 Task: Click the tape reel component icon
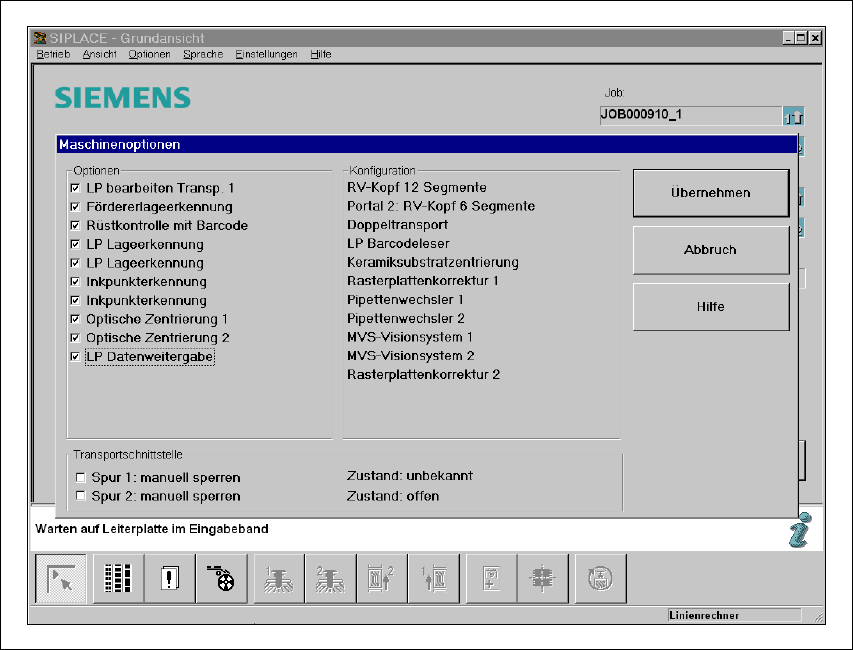(x=221, y=578)
